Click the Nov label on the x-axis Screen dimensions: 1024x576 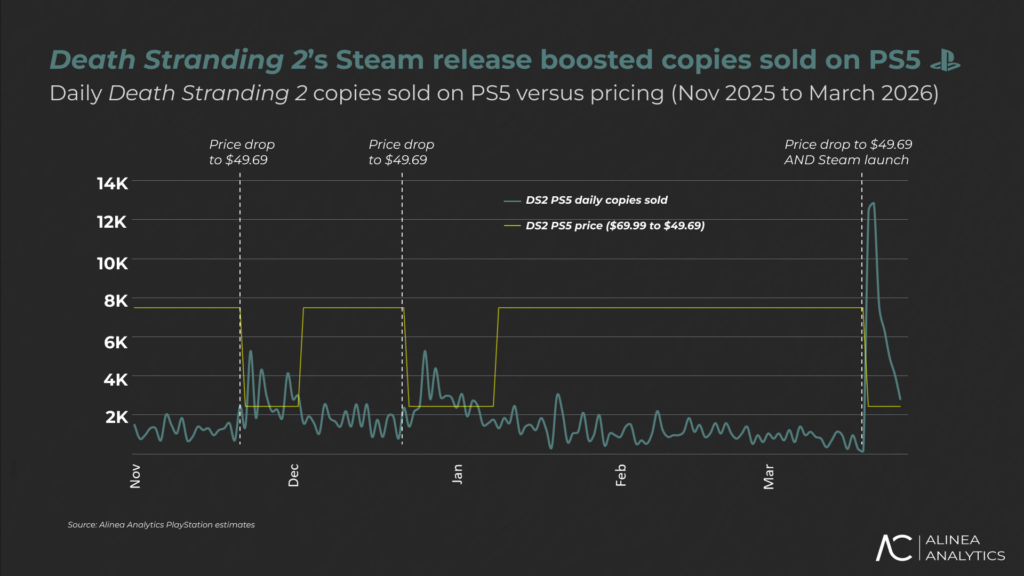[x=136, y=473]
